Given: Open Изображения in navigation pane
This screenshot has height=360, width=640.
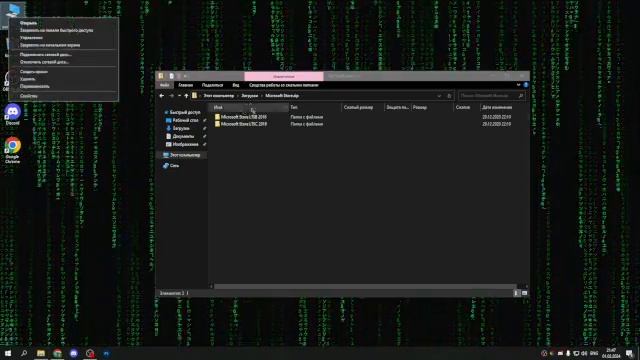Looking at the screenshot, I should click(x=185, y=144).
